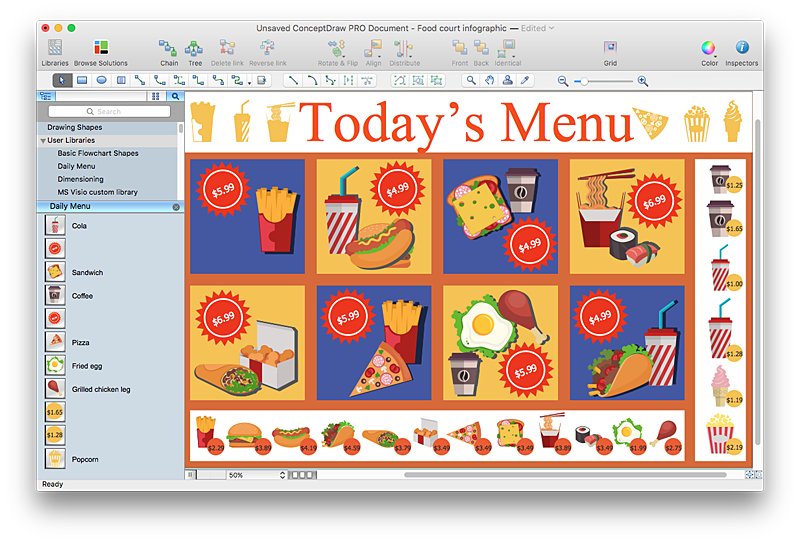Select the arrow pointer tool
This screenshot has width=800, height=543.
coord(62,81)
